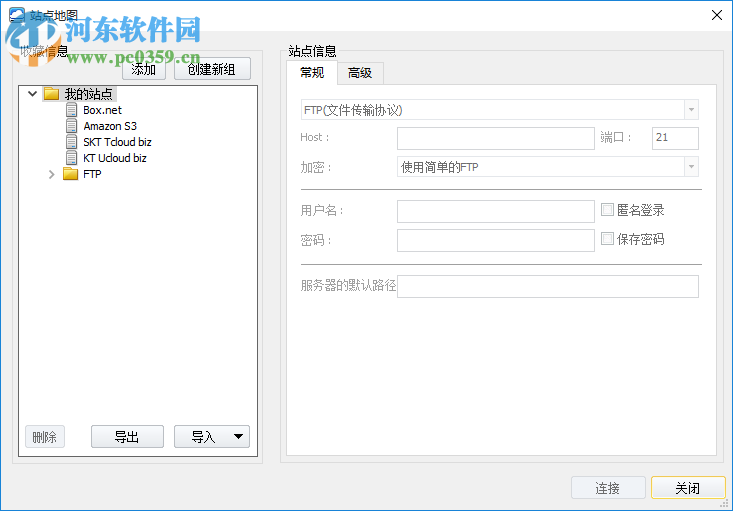Screen dimensions: 733x511
Task: Select KT Ucloud biz in the tree
Action: click(x=115, y=158)
